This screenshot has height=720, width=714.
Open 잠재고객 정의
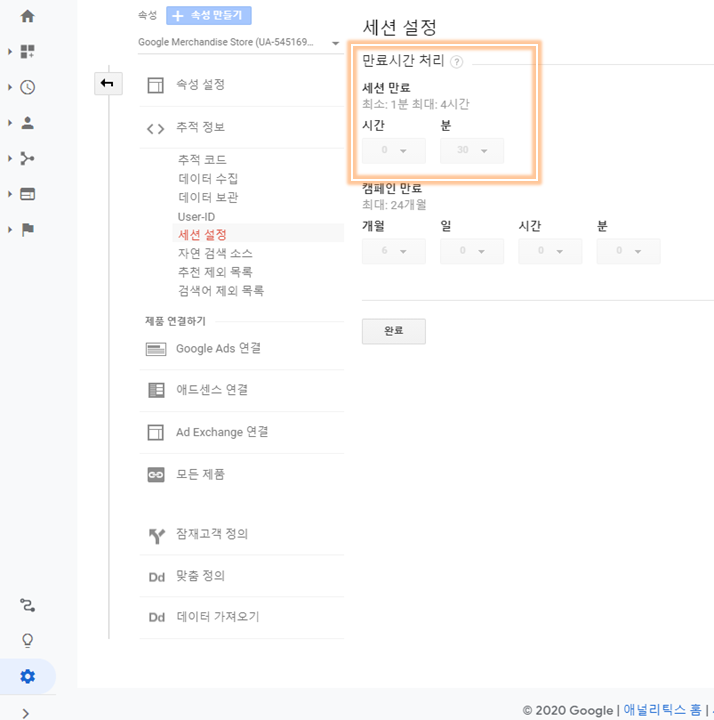(x=212, y=534)
